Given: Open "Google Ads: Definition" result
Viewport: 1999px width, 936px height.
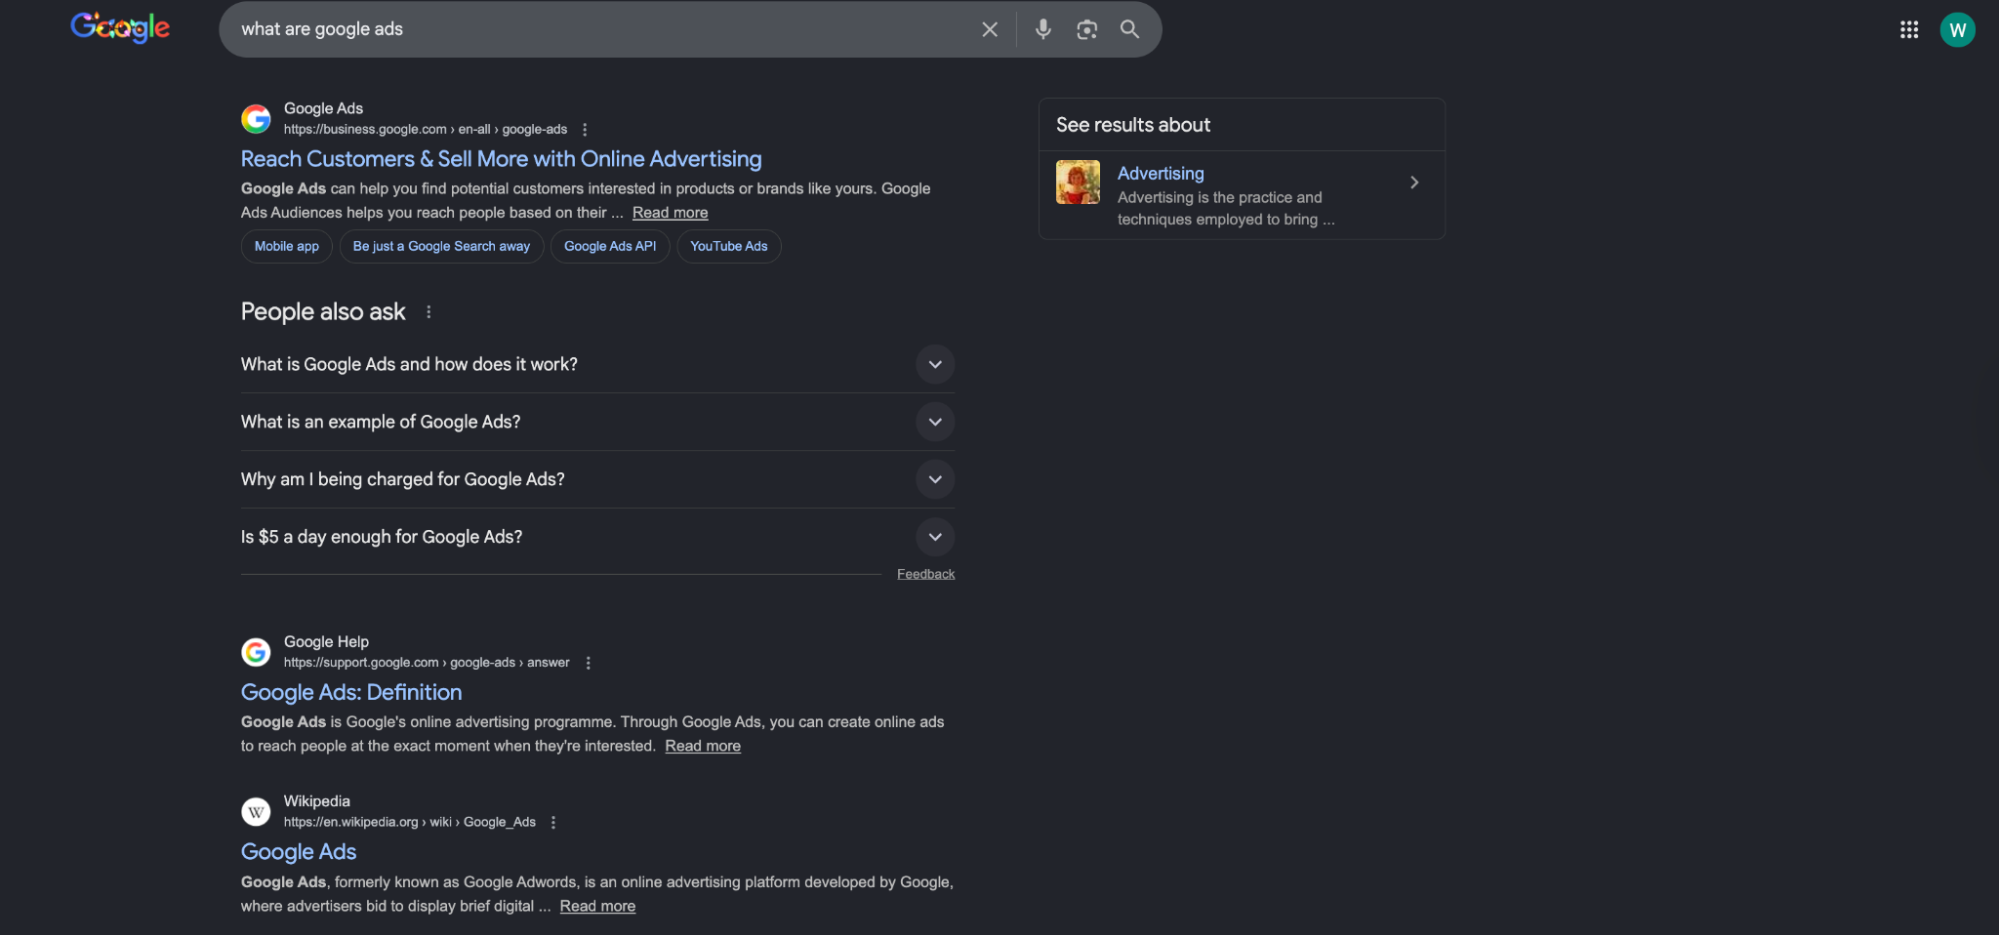Looking at the screenshot, I should tap(351, 692).
